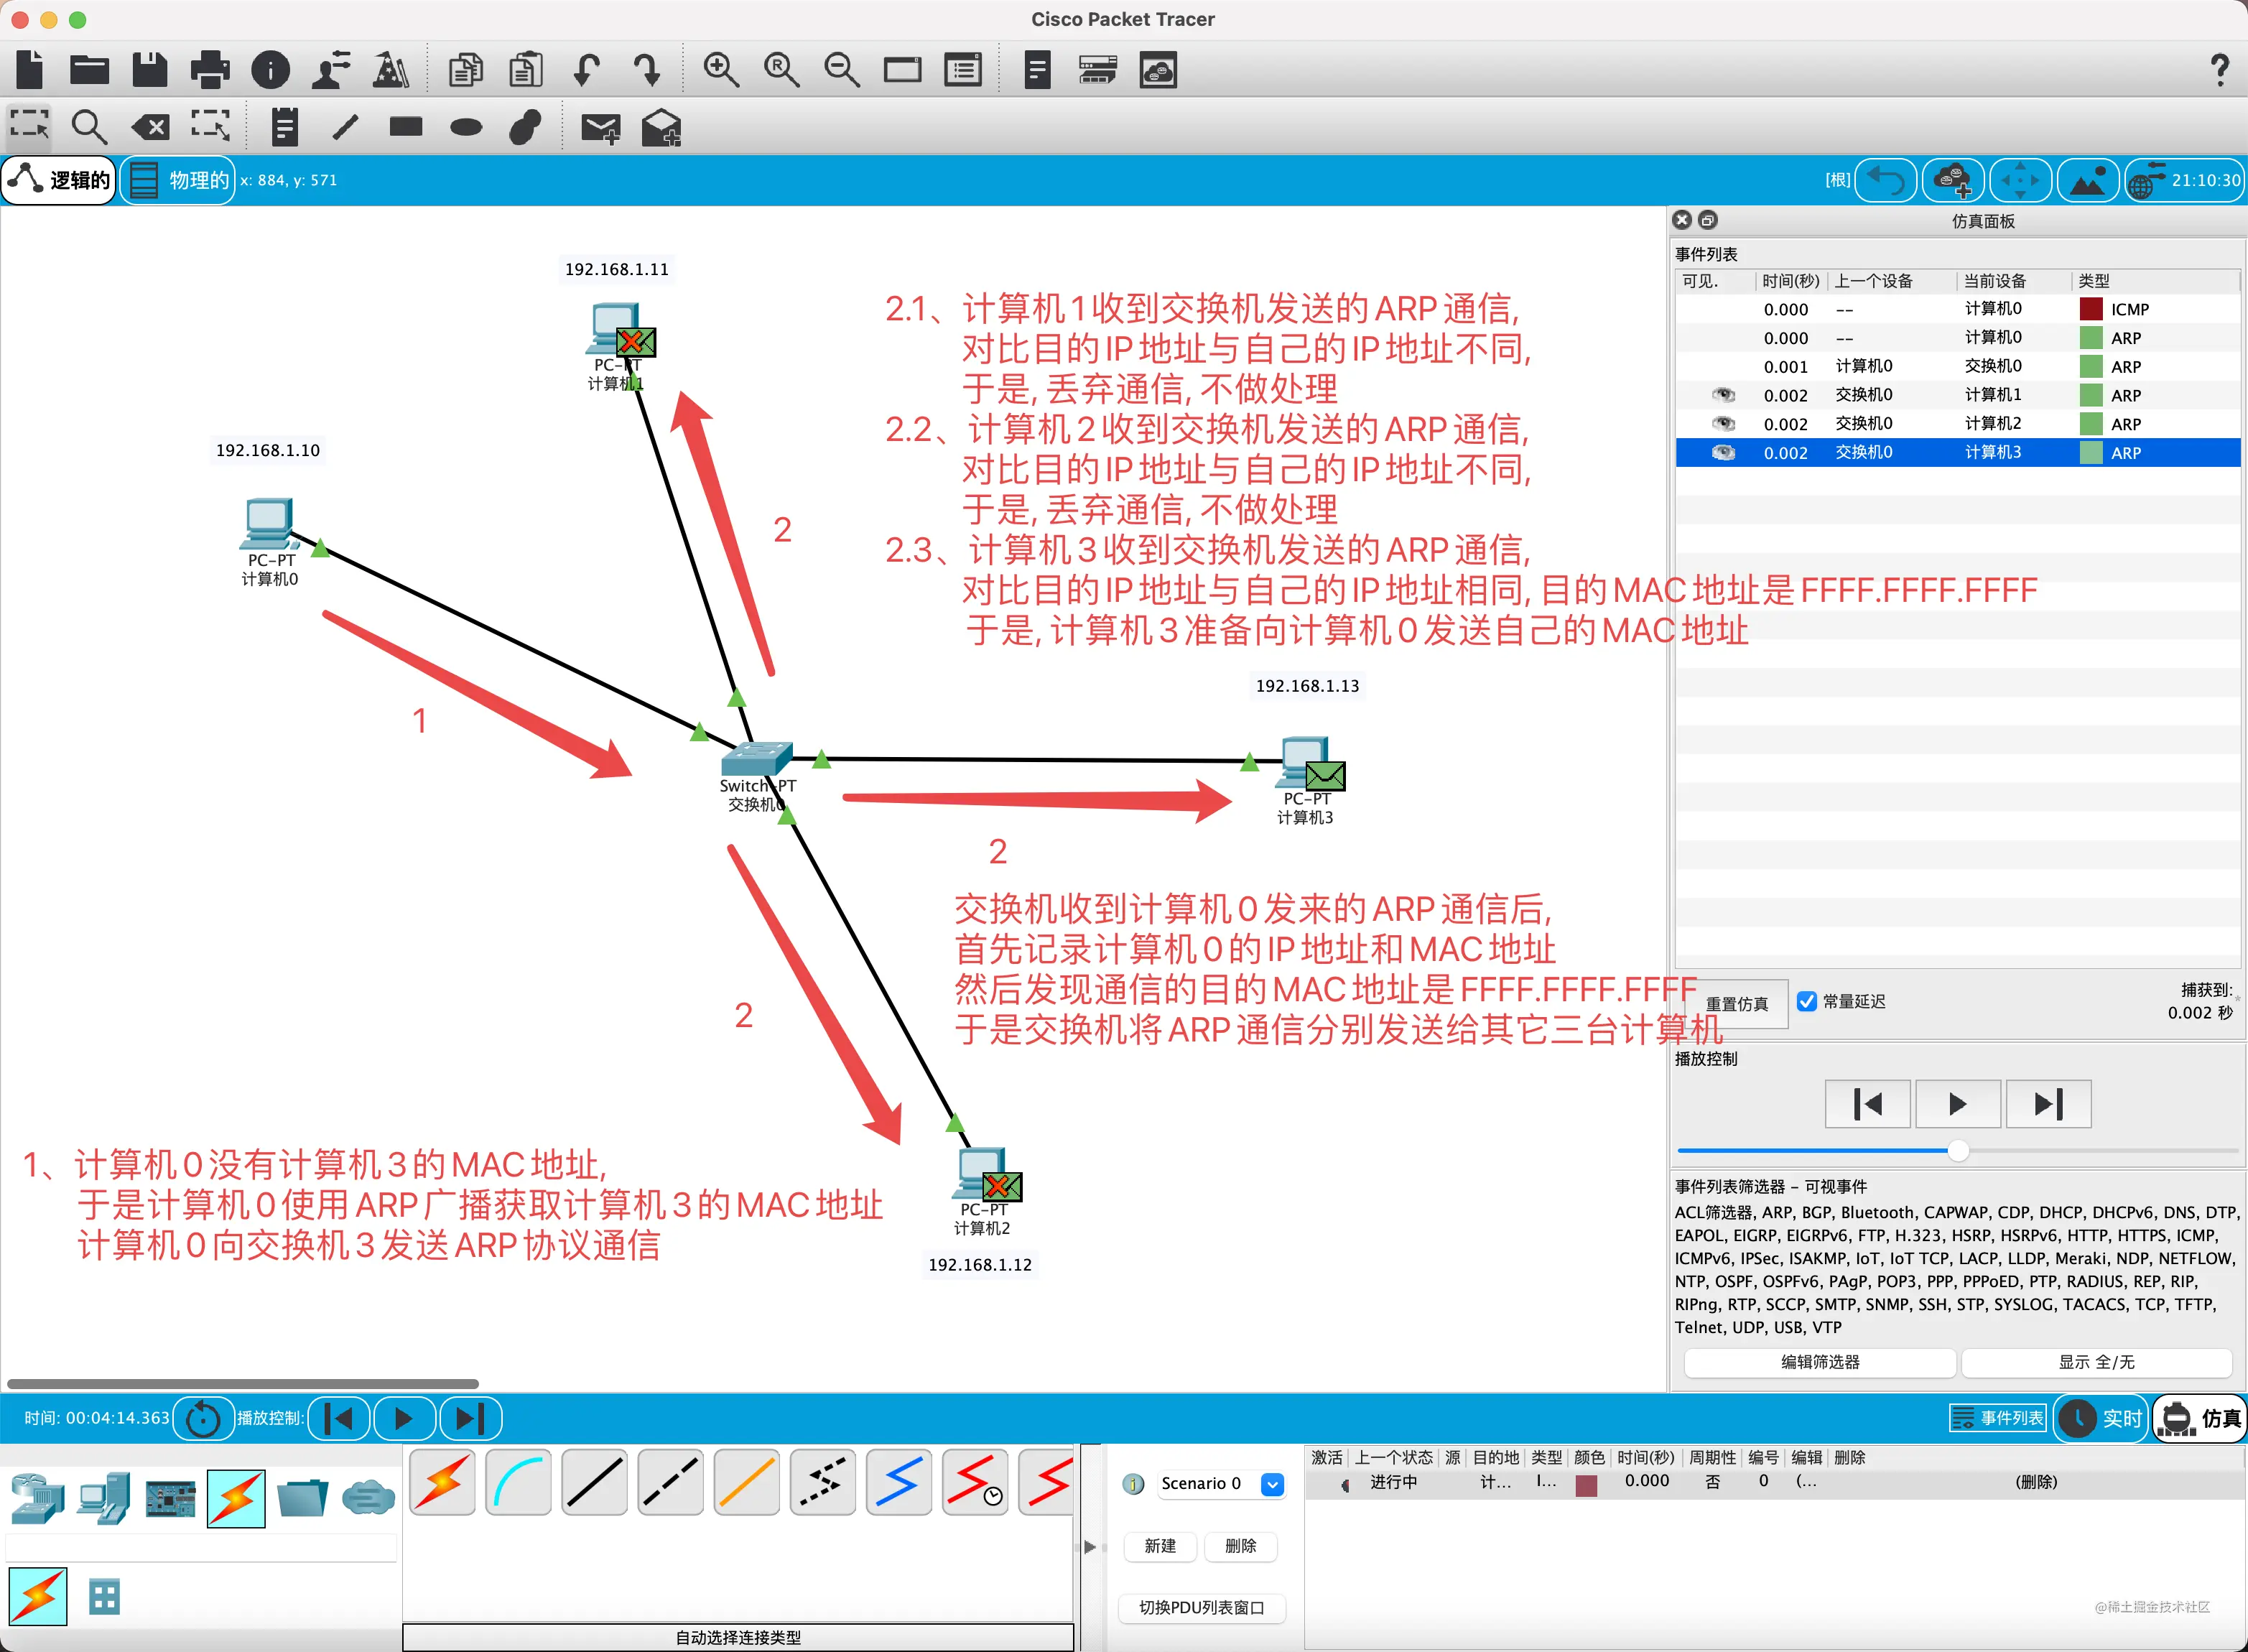The image size is (2248, 1652).
Task: Toggle visibility eye for 计算机2 ARP event
Action: coord(1723,423)
